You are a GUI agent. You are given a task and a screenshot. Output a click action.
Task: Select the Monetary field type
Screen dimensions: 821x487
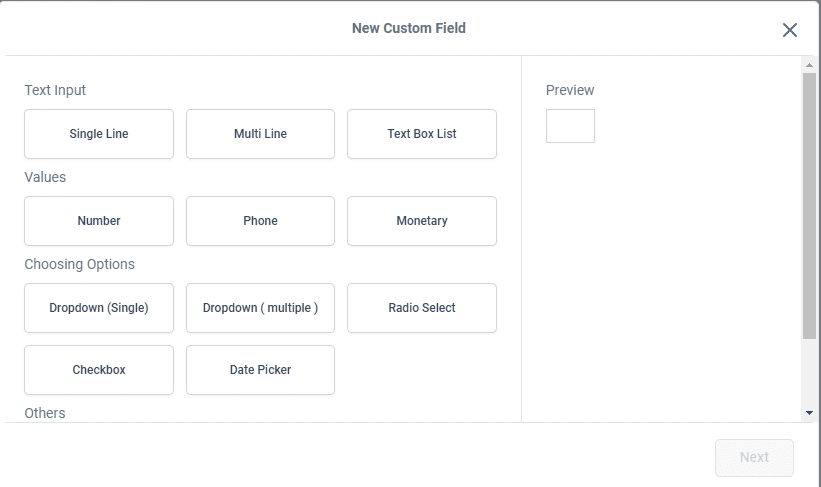[x=422, y=221]
